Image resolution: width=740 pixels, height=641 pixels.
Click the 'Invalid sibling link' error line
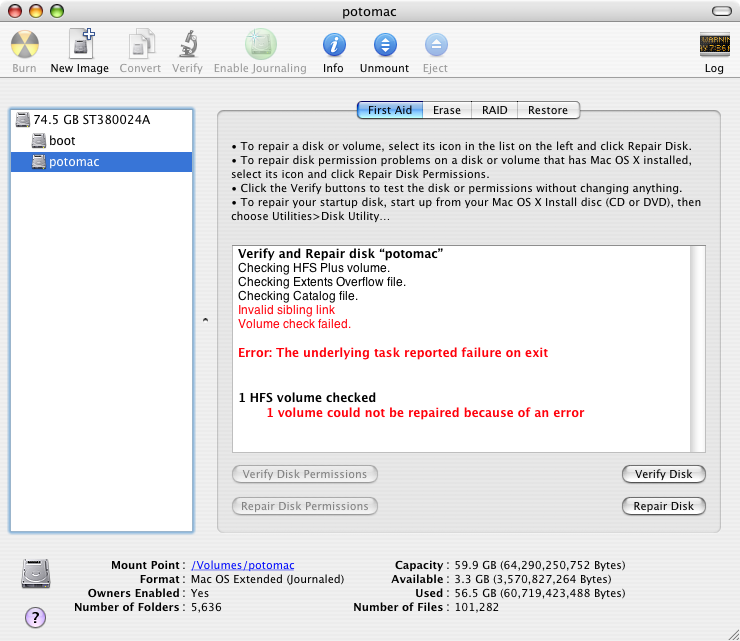tap(286, 310)
